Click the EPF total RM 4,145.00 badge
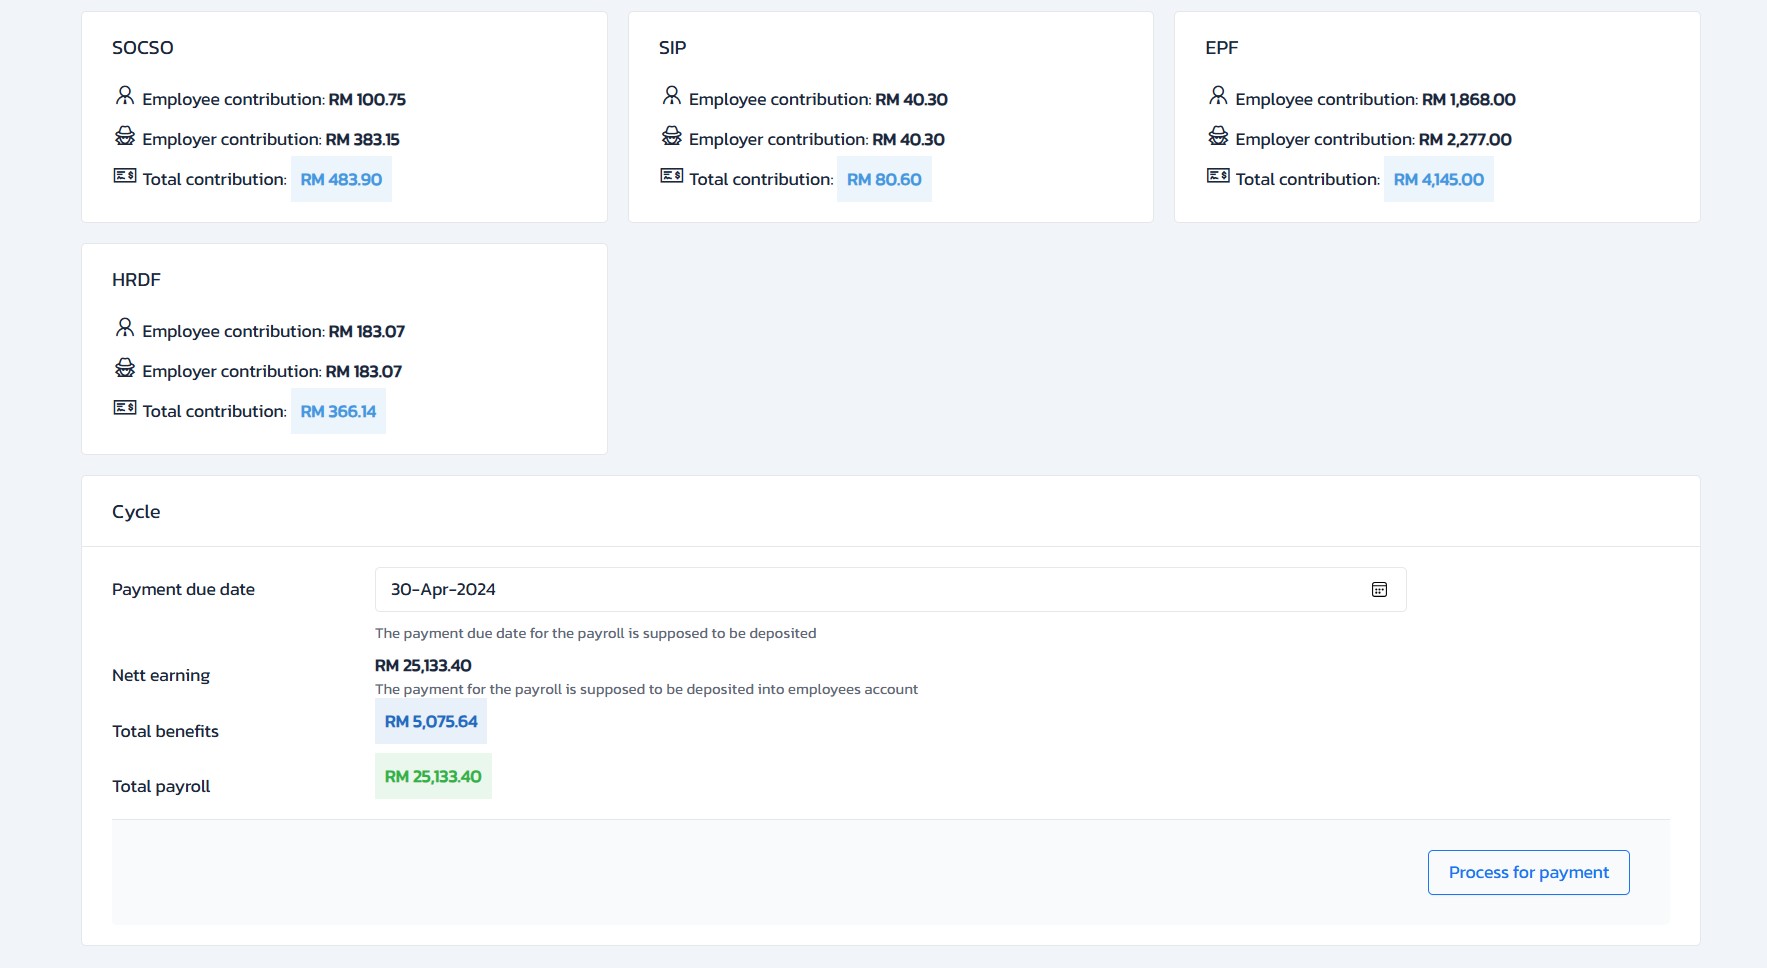The image size is (1767, 968). coord(1438,180)
